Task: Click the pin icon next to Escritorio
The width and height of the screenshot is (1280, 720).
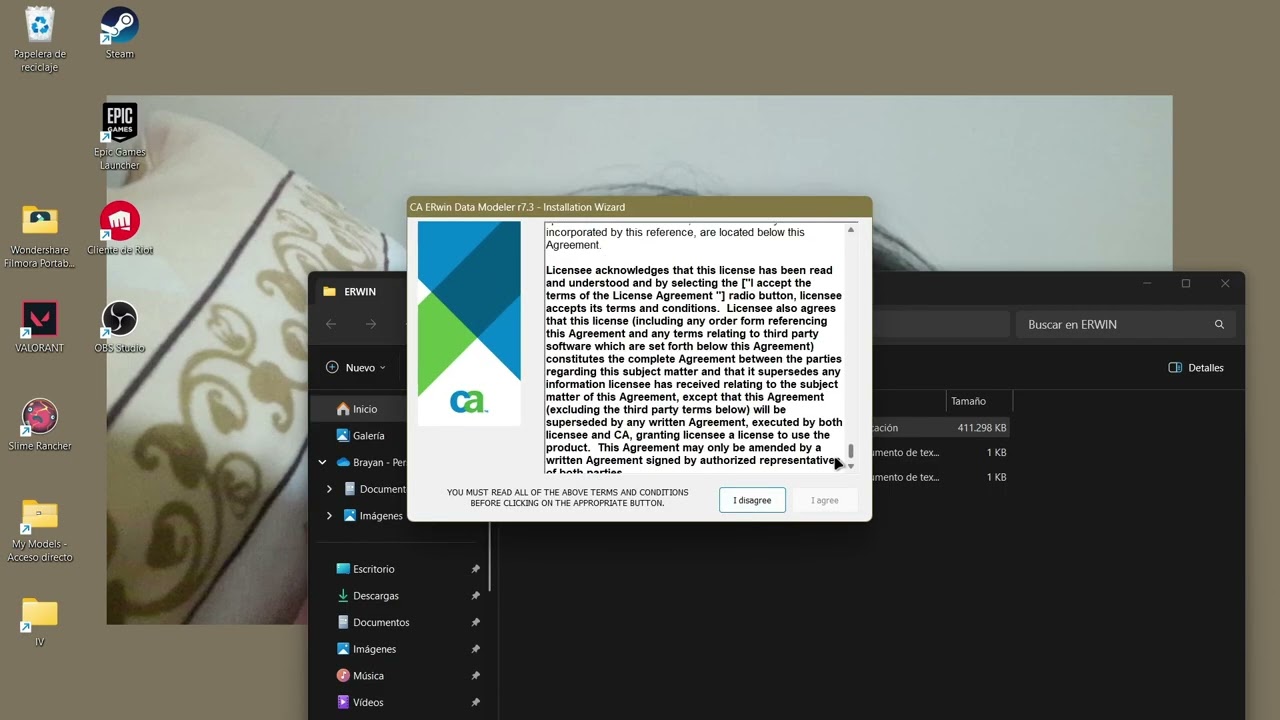Action: click(475, 569)
